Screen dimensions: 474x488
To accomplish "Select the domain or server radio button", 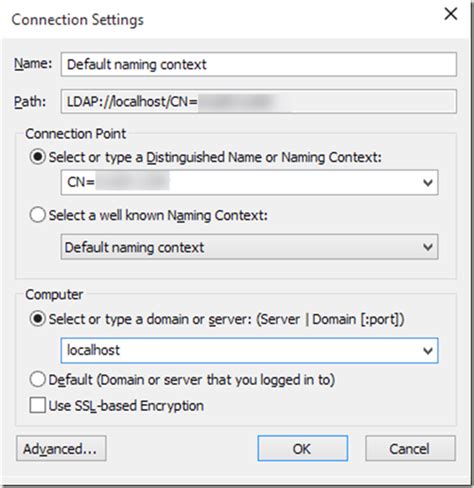I will (38, 319).
